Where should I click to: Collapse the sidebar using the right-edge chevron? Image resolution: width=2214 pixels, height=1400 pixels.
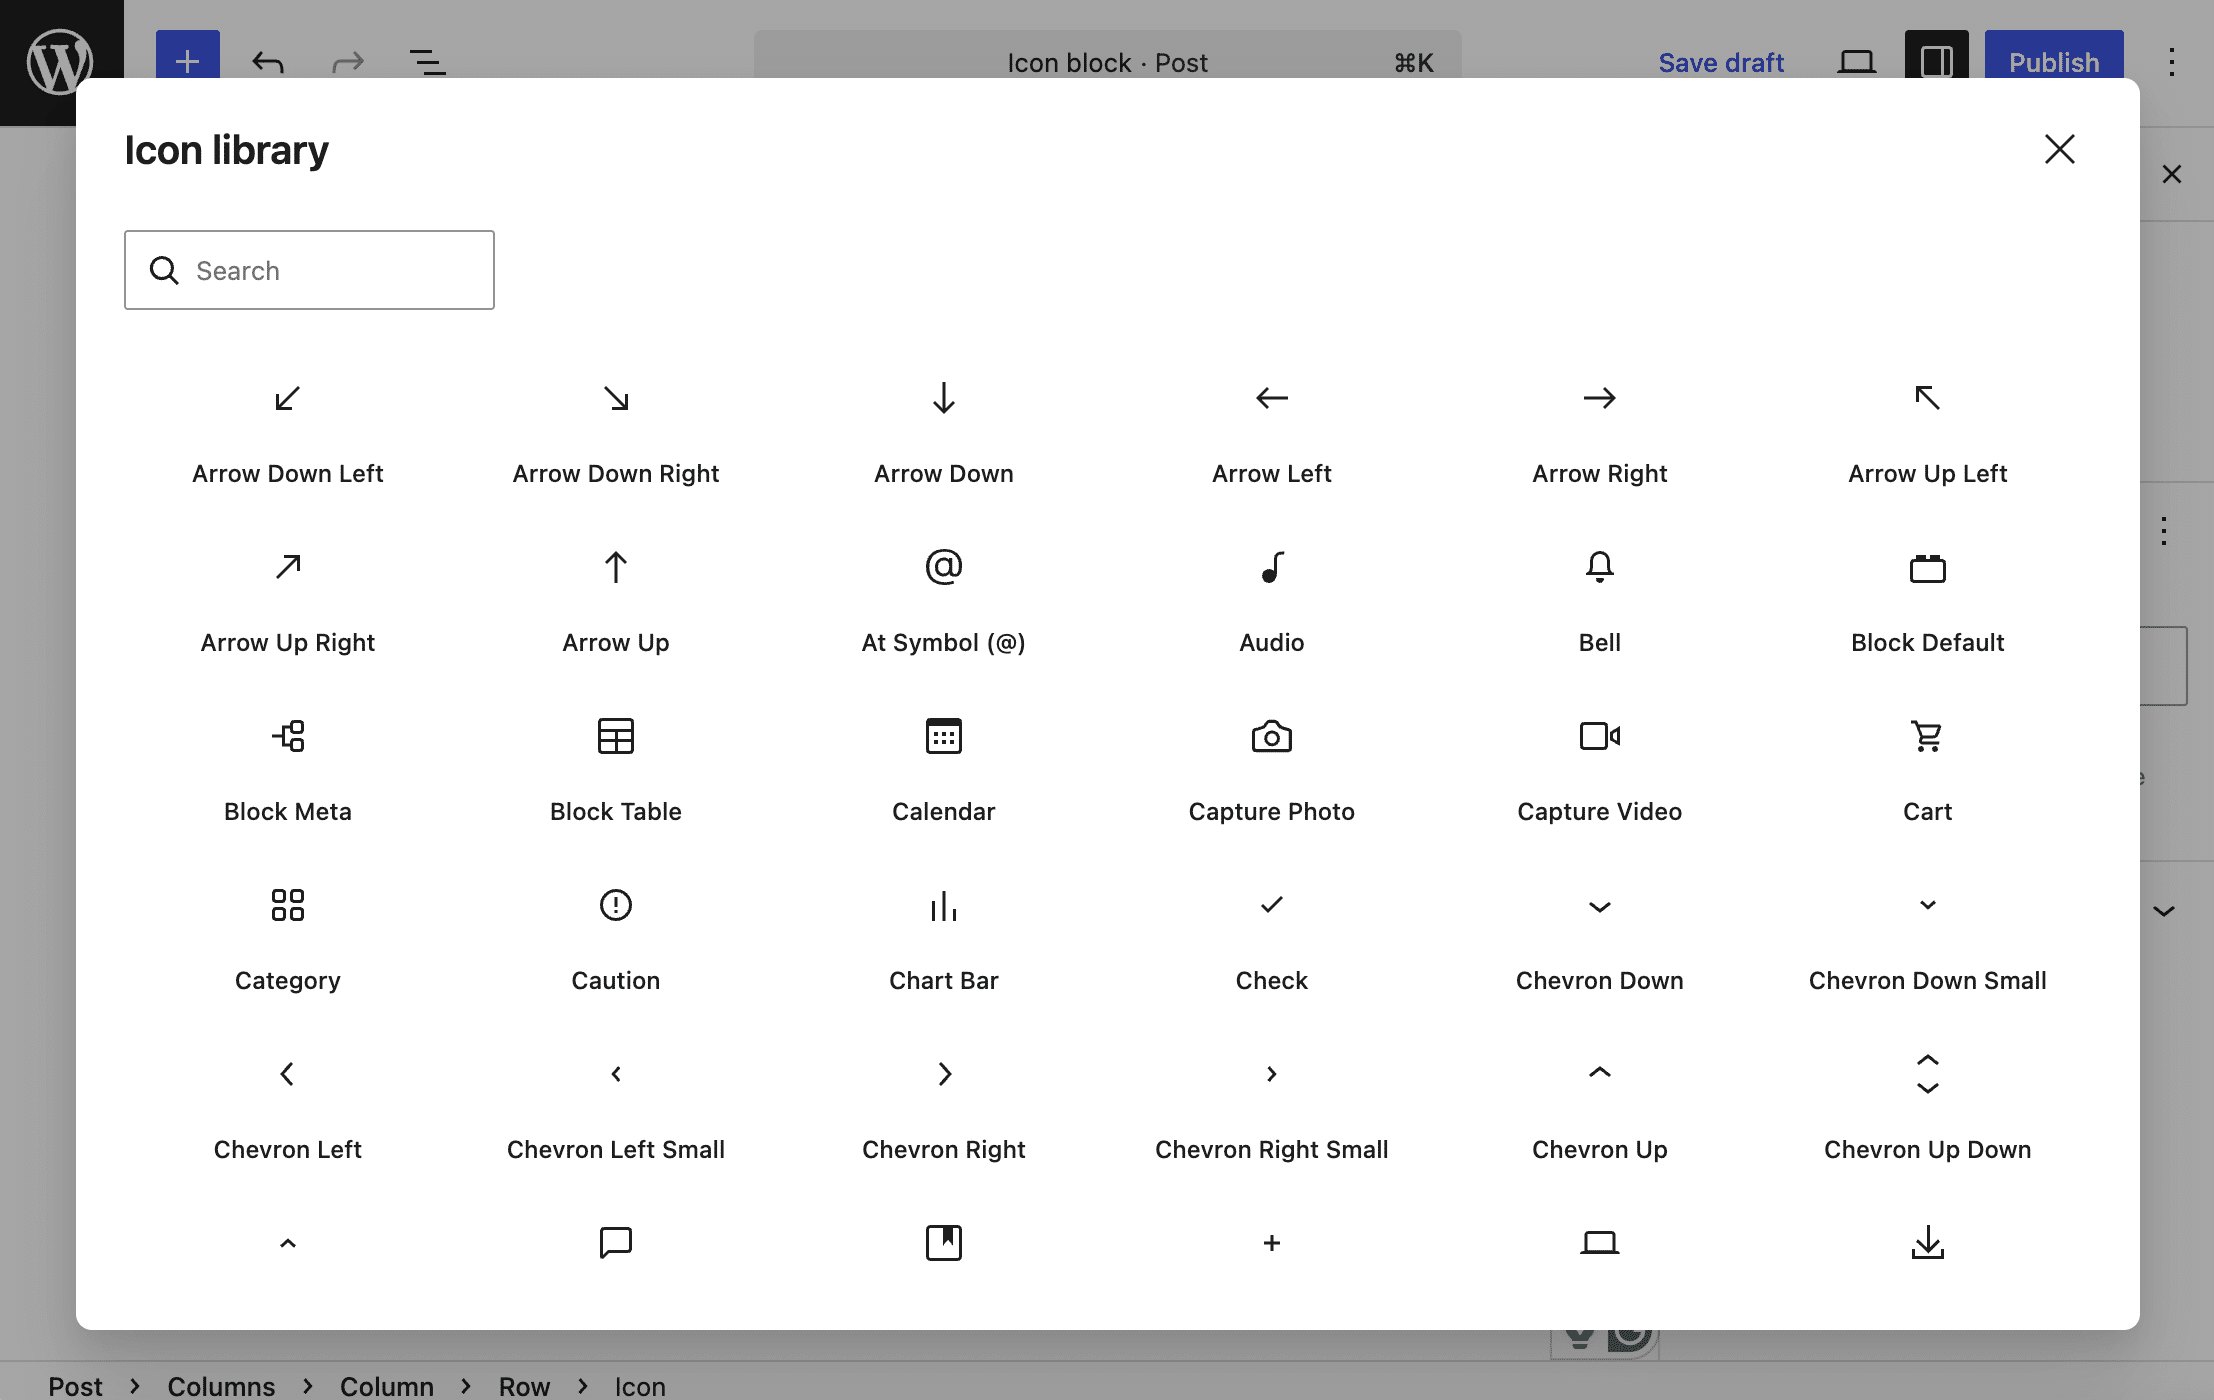[x=2166, y=911]
